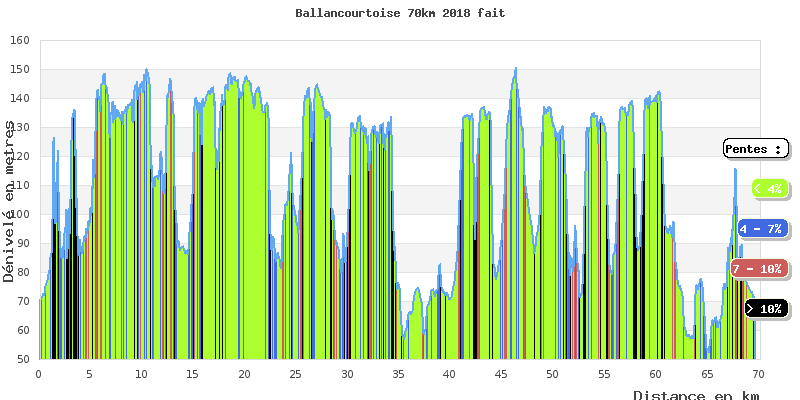Screen dimensions: 800x400
Task: Click the 120 elevation axis tick label
Action: (x=19, y=157)
